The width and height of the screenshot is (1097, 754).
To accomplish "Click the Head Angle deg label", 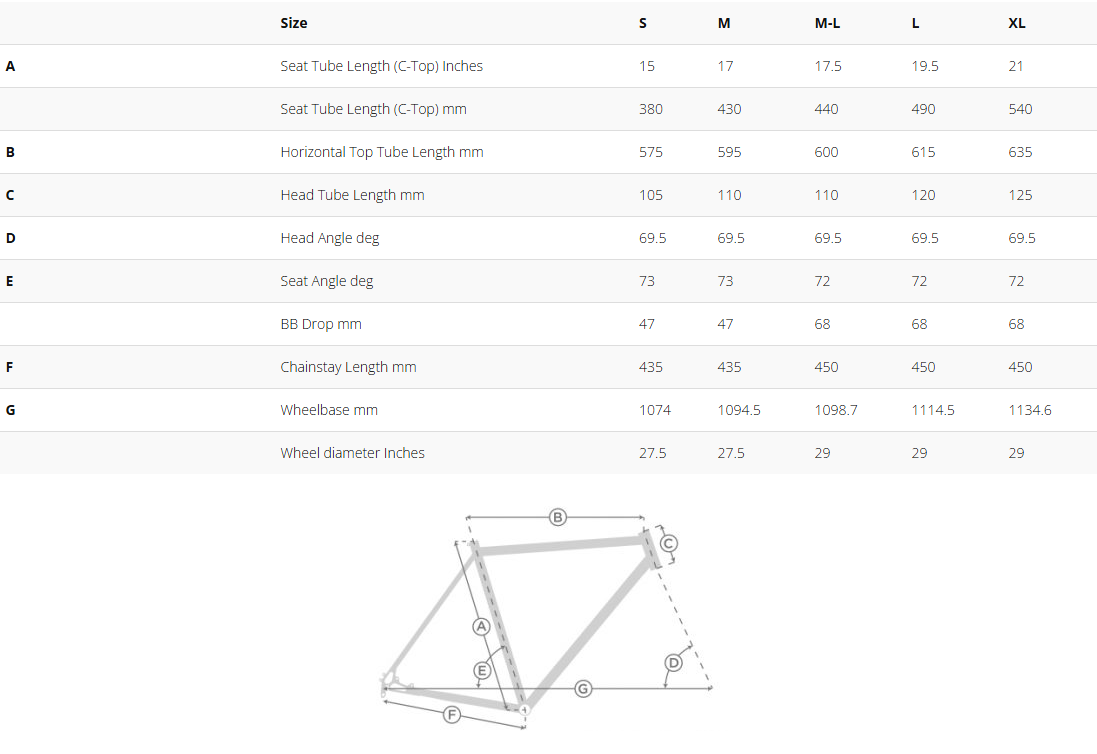I will coord(330,238).
